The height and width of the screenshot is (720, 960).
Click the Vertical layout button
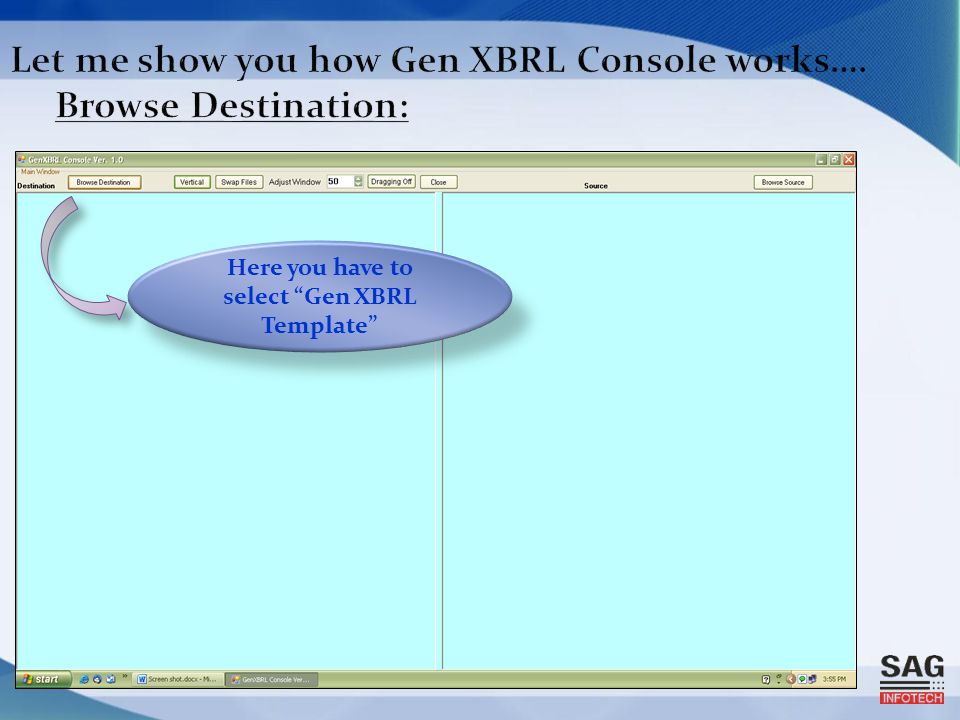(192, 182)
